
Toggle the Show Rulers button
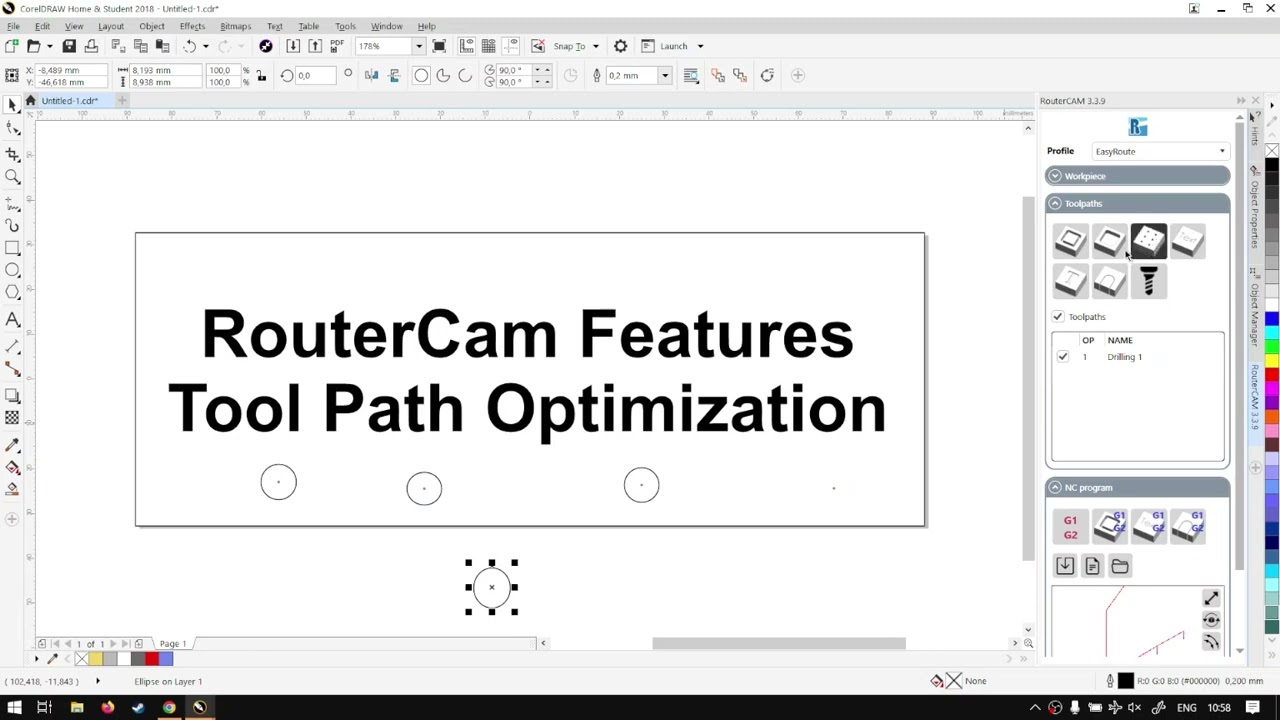(466, 46)
